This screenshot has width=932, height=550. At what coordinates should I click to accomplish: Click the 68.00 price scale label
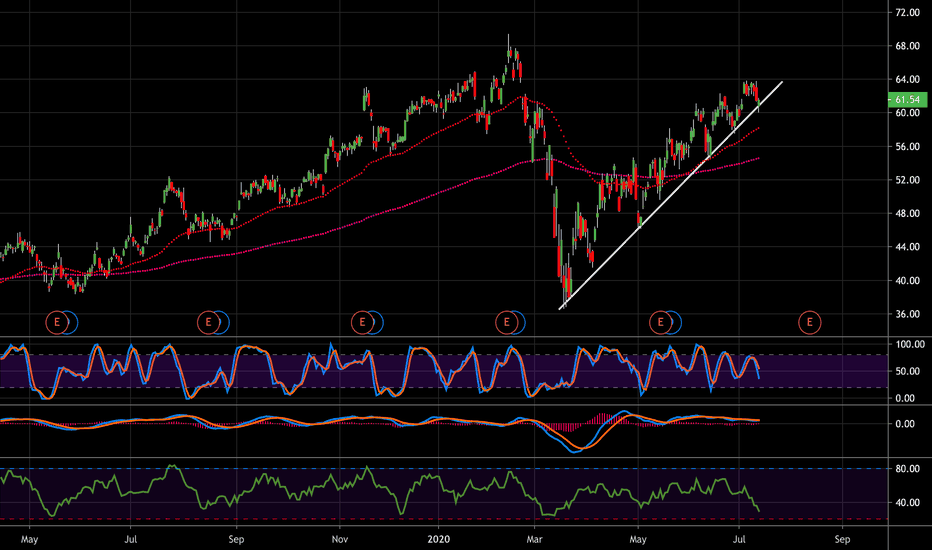click(x=907, y=46)
